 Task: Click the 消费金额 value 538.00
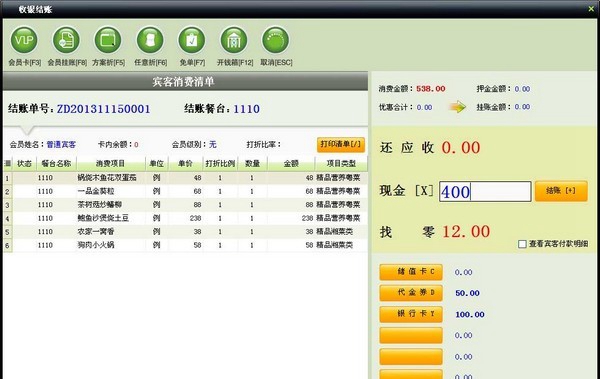click(x=430, y=89)
